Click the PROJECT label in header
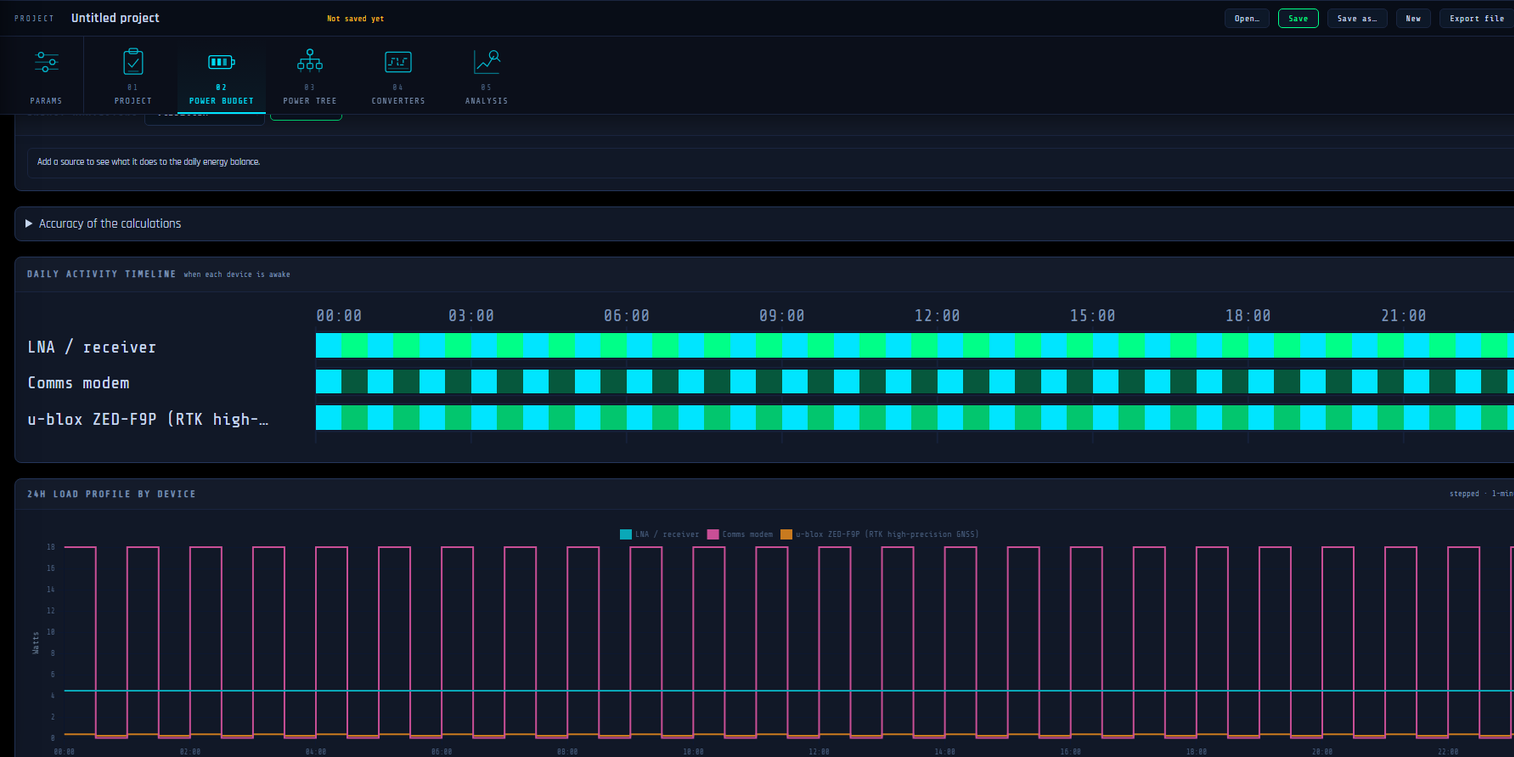The width and height of the screenshot is (1514, 757). pyautogui.click(x=34, y=19)
